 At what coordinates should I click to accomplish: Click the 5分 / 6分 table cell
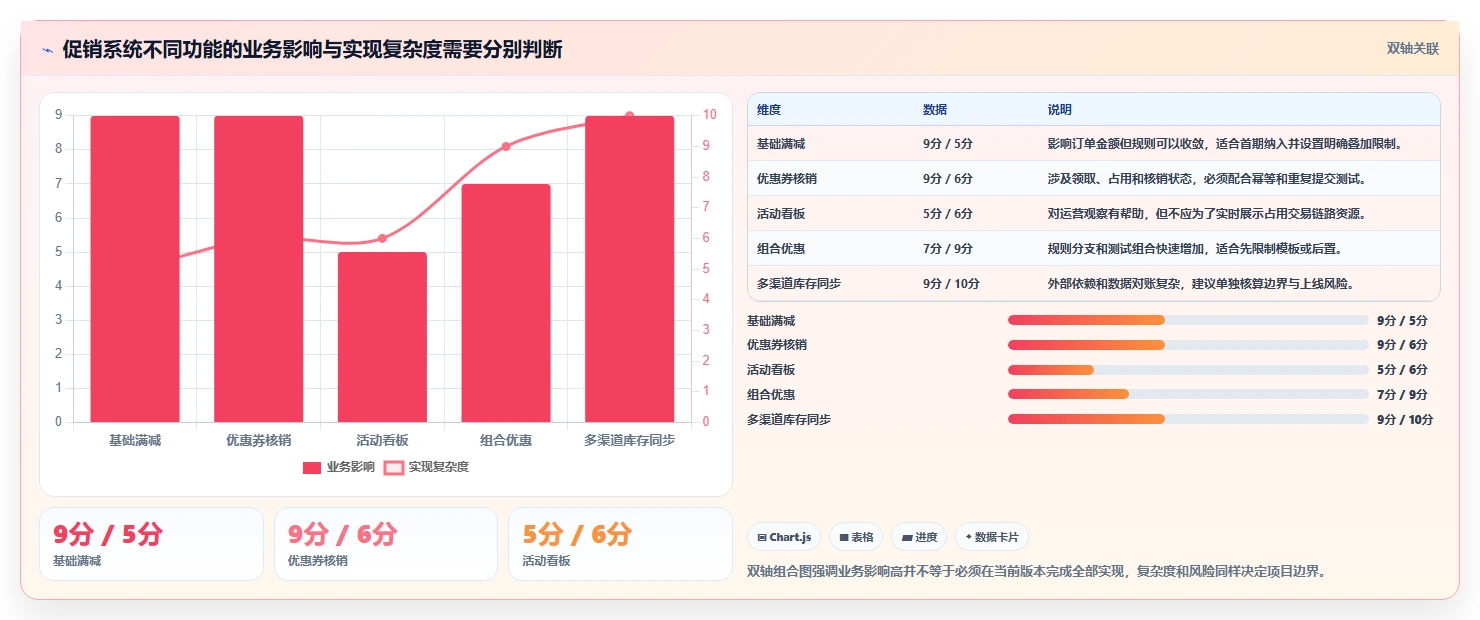pyautogui.click(x=948, y=213)
